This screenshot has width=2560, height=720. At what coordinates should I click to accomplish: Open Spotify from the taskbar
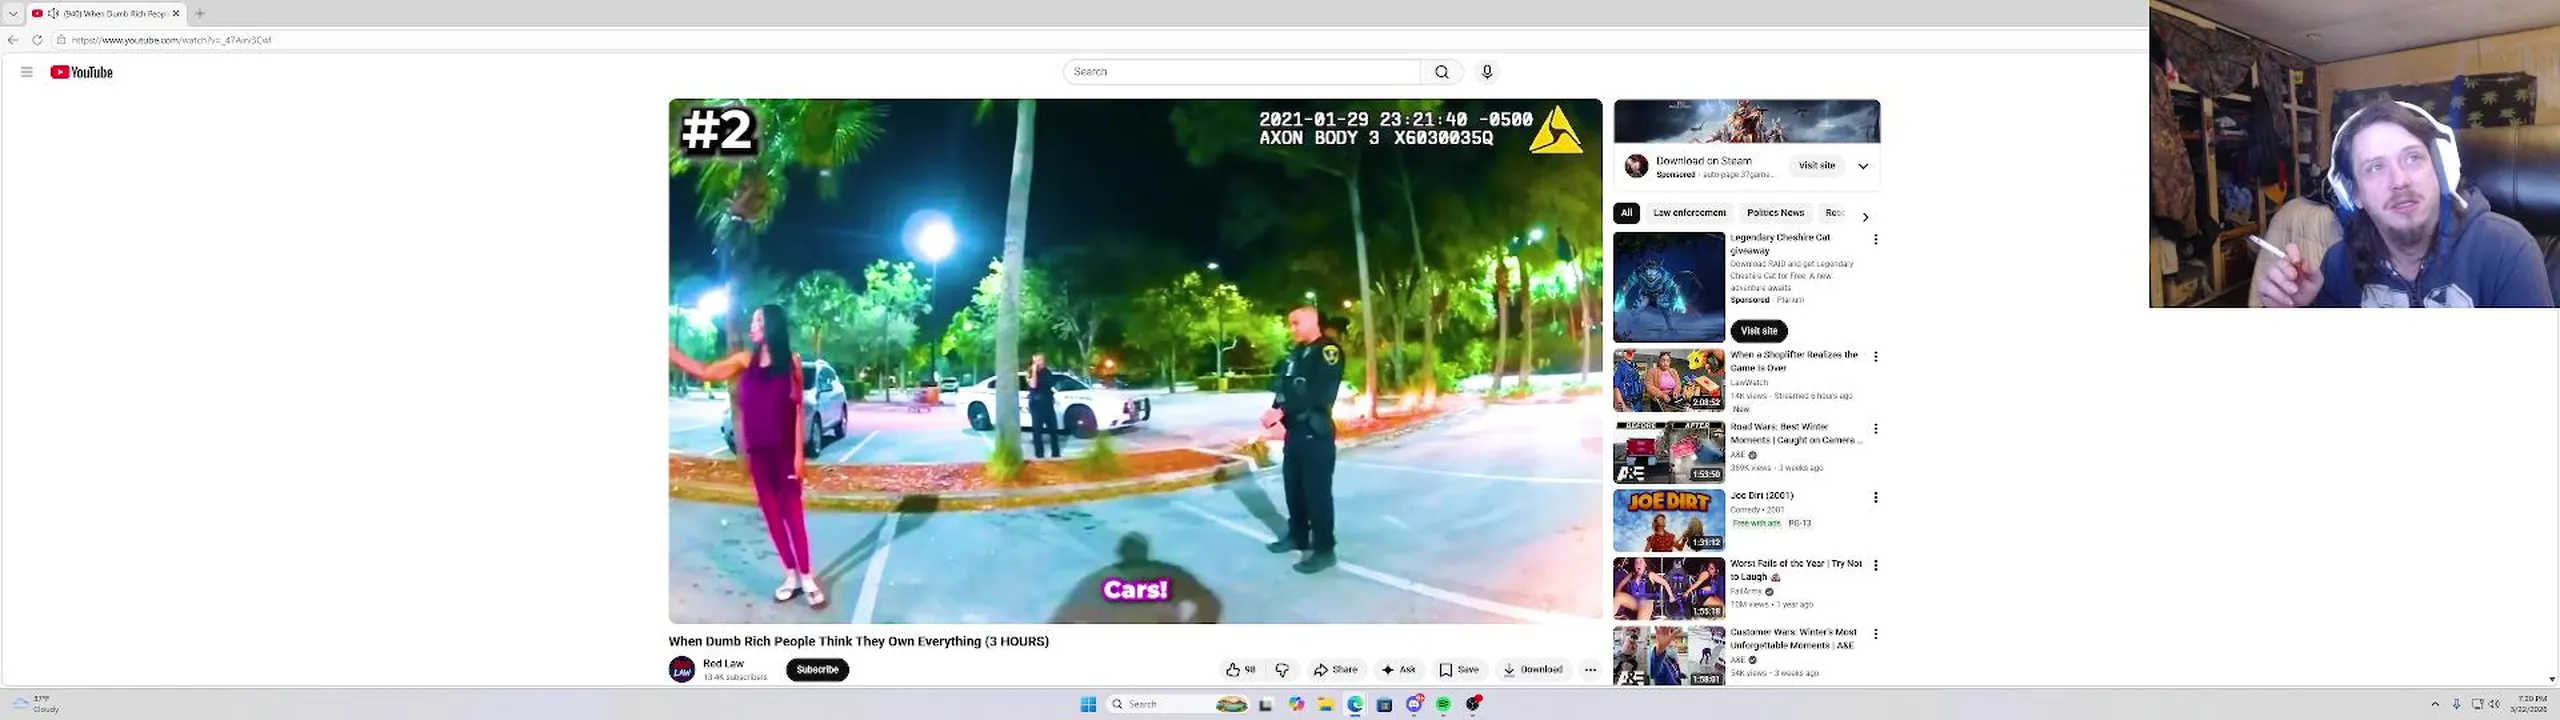[x=1443, y=704]
